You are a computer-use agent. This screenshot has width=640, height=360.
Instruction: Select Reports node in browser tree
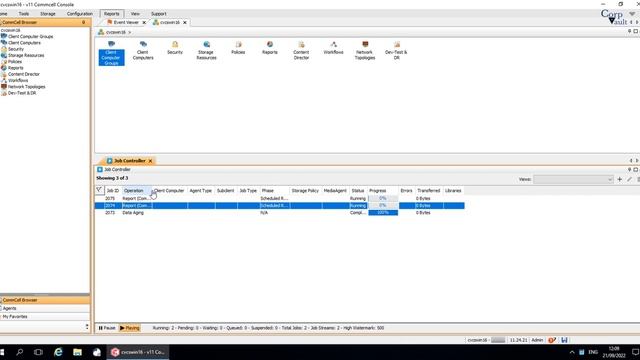tap(16, 68)
